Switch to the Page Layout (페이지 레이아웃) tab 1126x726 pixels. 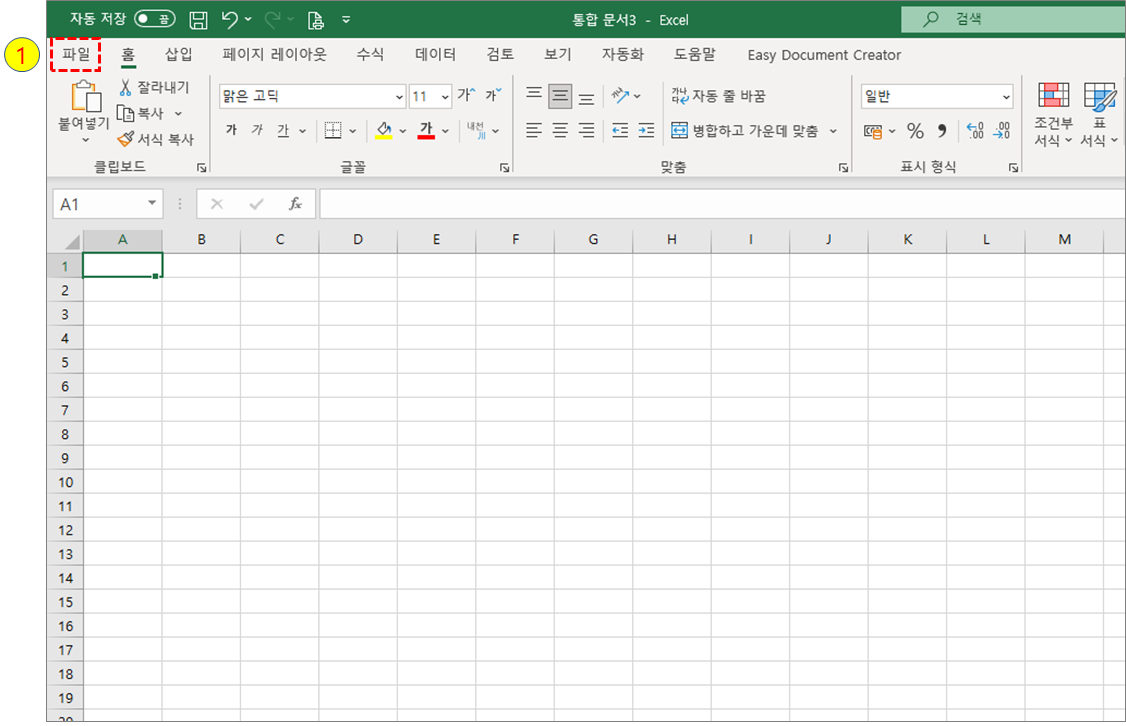pyautogui.click(x=274, y=55)
